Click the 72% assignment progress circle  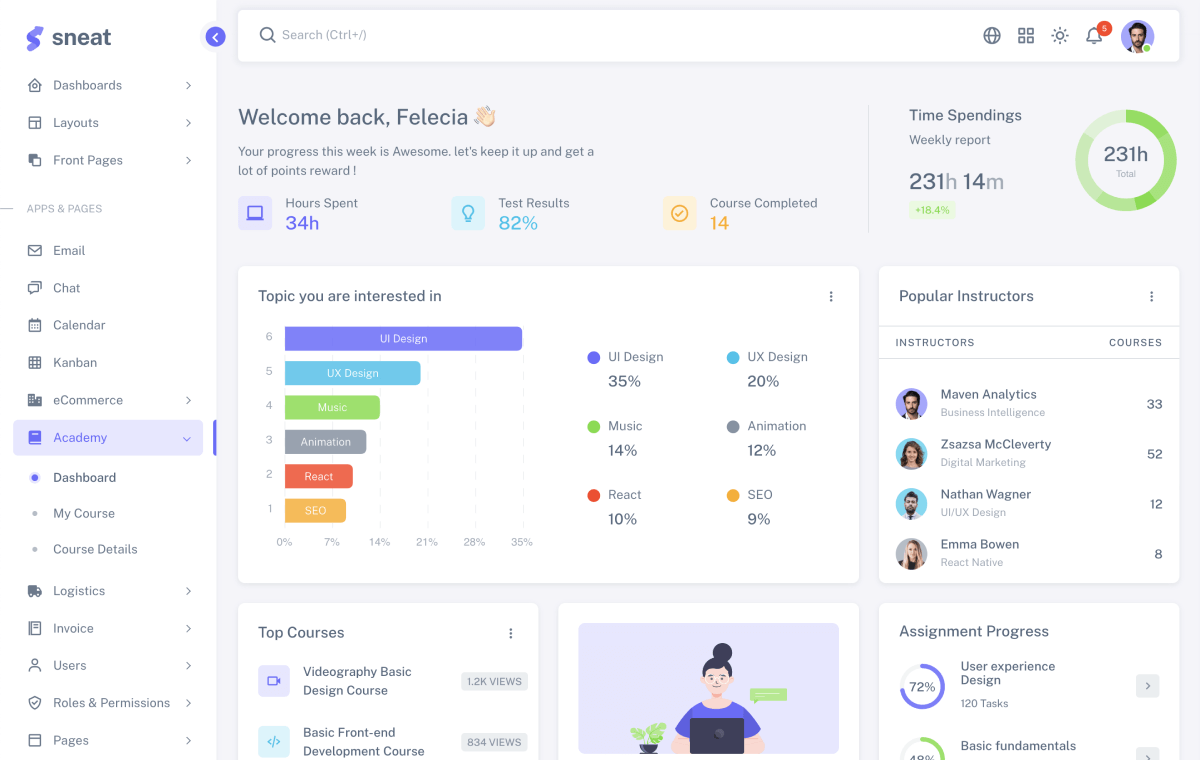tap(921, 686)
